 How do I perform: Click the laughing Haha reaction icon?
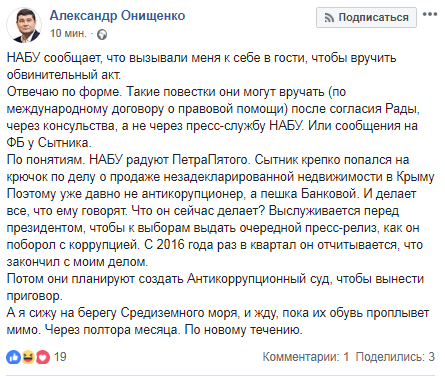coord(28,357)
